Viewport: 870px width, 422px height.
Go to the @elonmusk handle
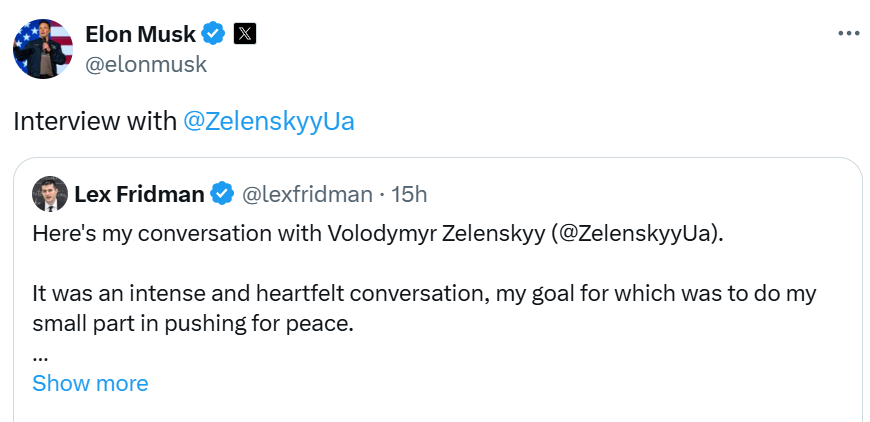(x=146, y=64)
